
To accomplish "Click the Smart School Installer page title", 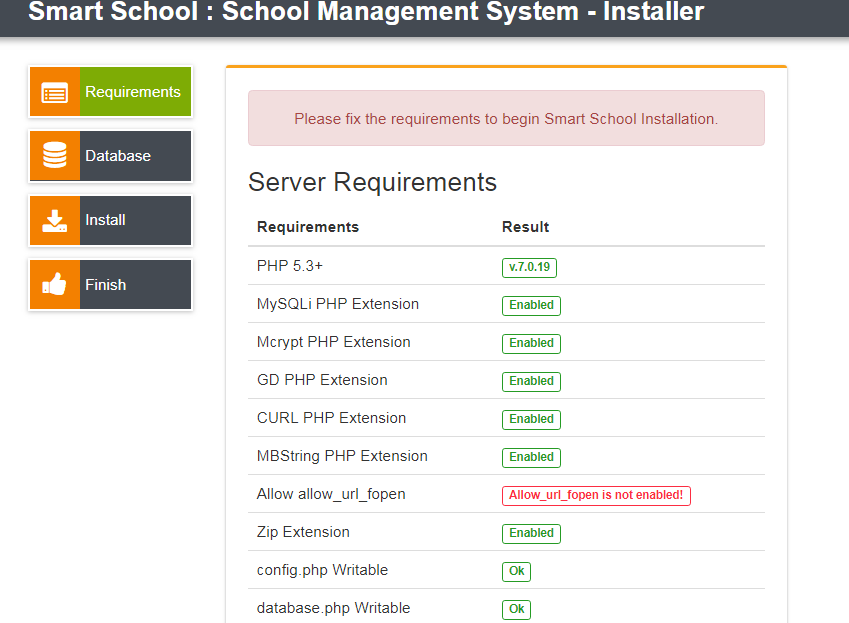I will point(366,13).
